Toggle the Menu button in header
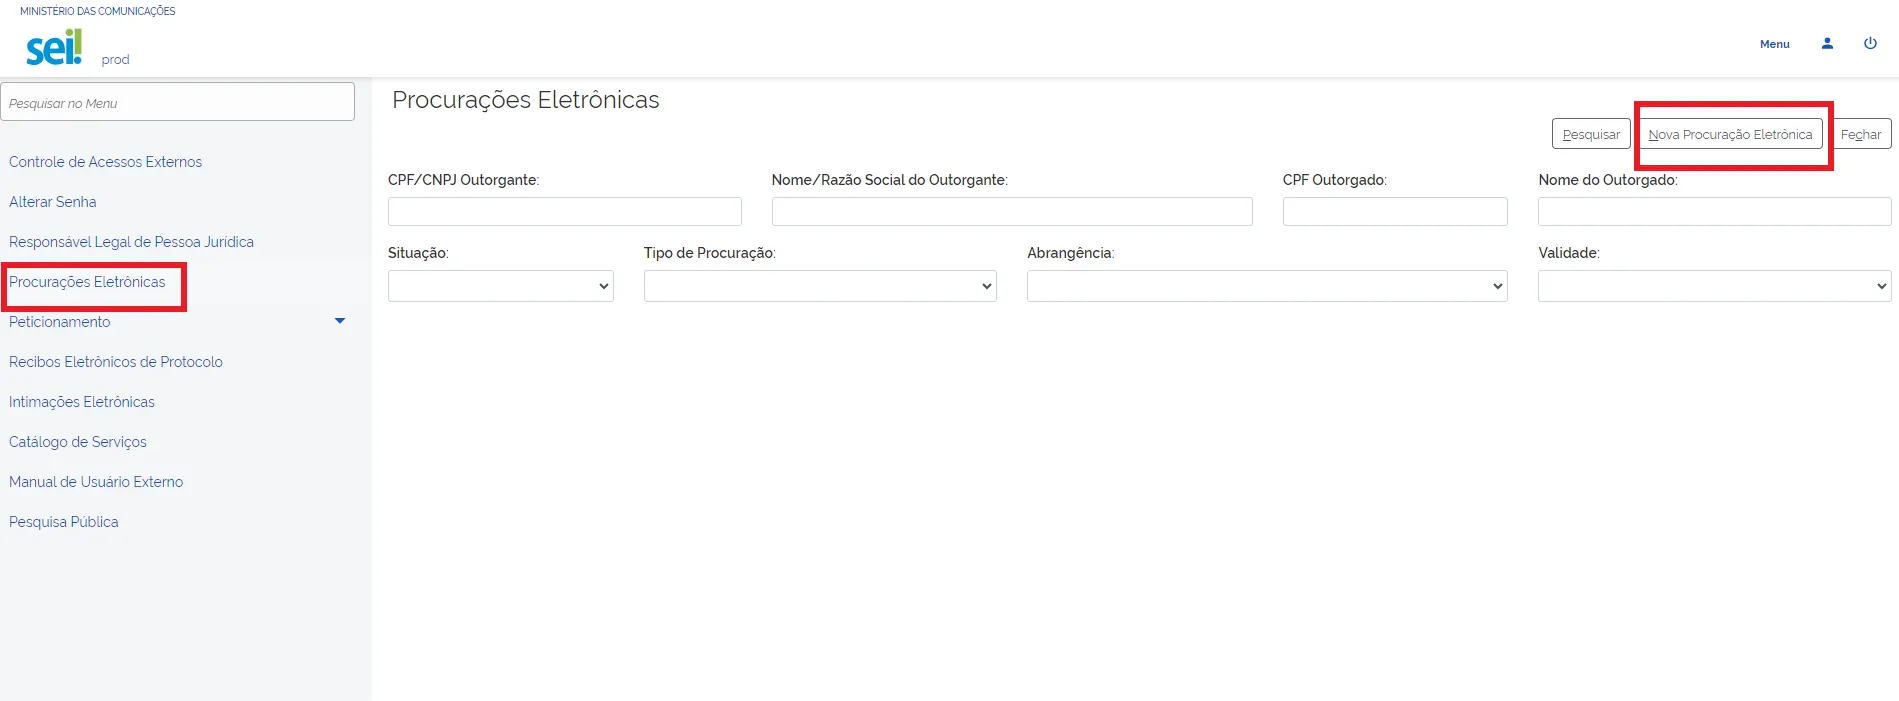This screenshot has height=701, width=1899. [1774, 44]
